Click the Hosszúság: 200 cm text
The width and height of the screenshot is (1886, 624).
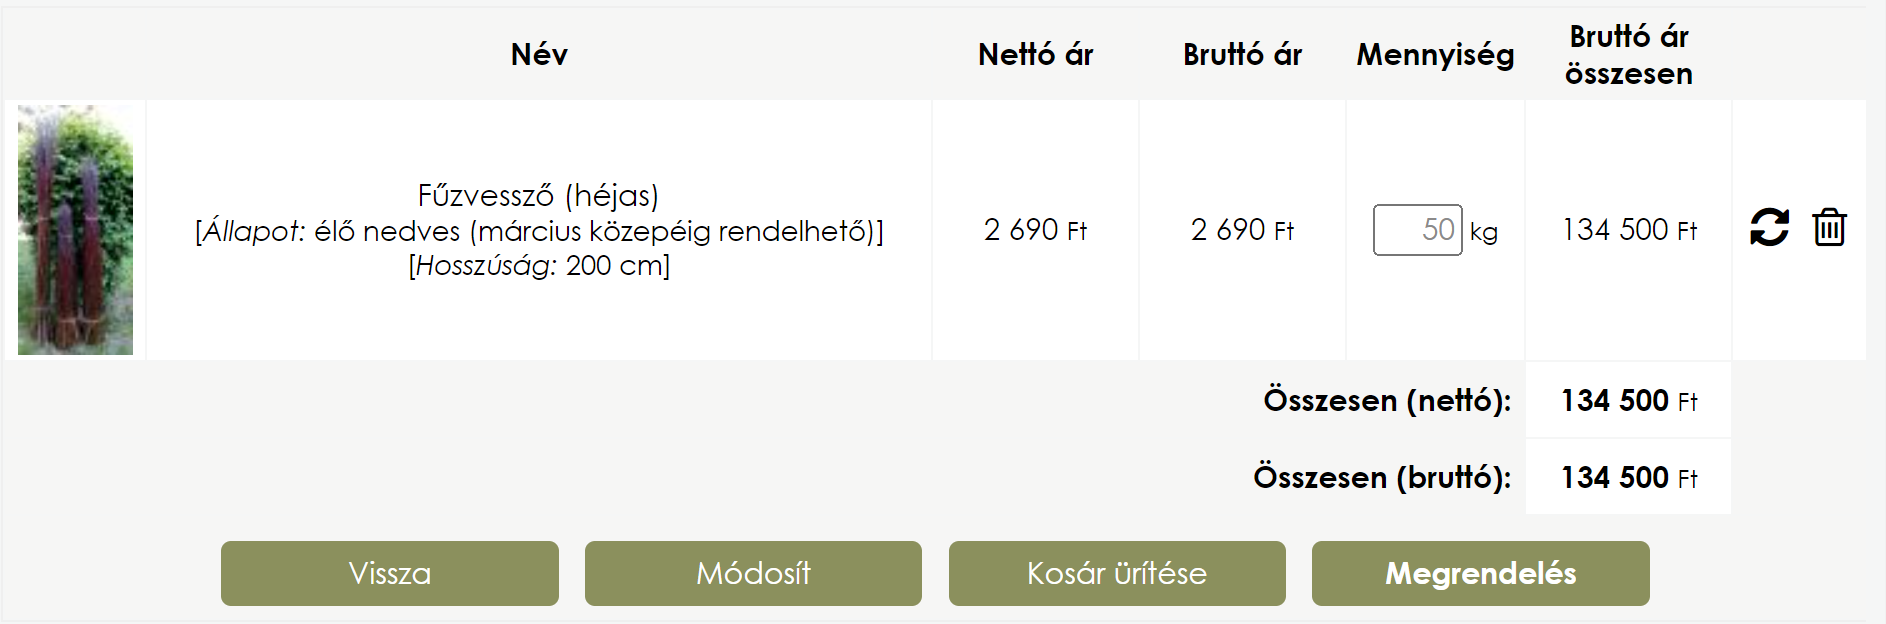point(539,266)
